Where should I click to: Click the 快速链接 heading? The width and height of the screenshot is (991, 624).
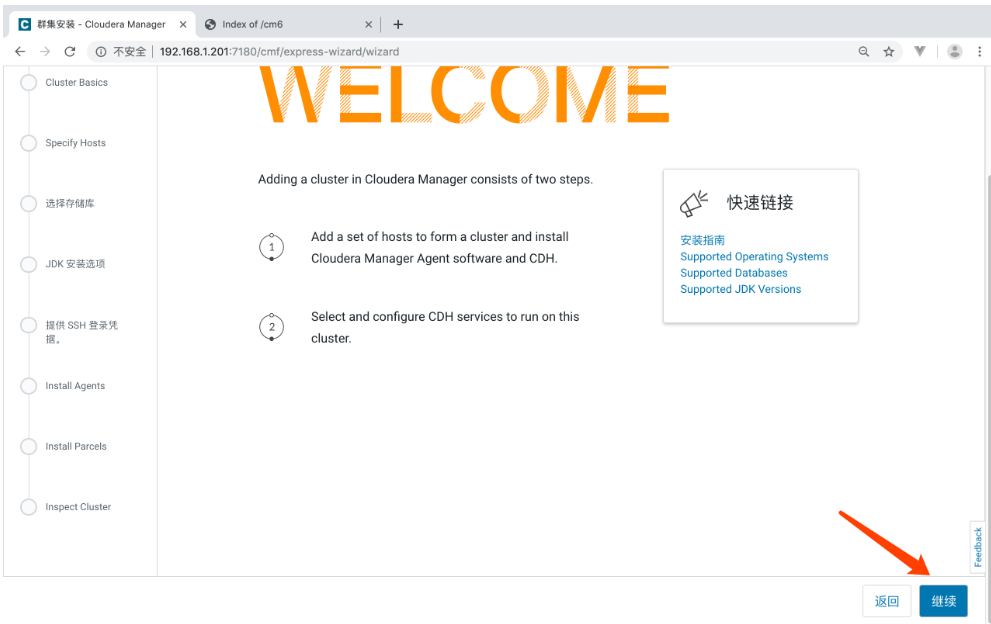click(760, 203)
